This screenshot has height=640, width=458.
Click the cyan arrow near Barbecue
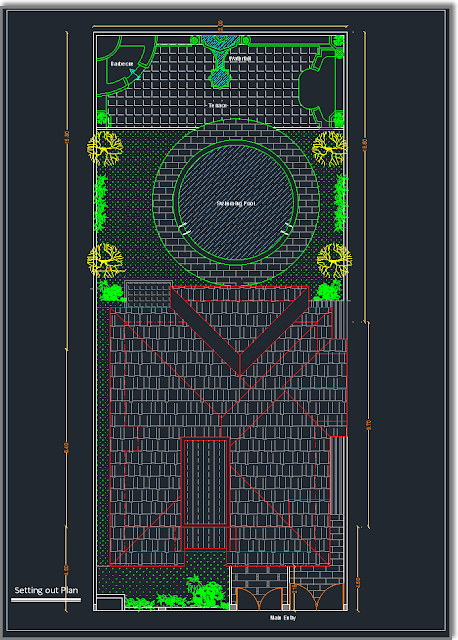click(x=135, y=74)
